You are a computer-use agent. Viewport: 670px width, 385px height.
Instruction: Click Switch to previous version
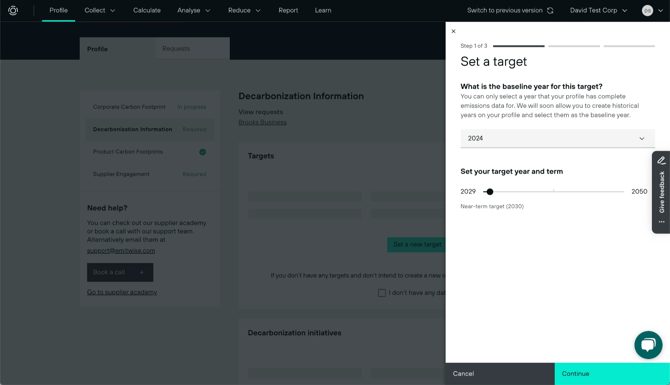click(505, 10)
